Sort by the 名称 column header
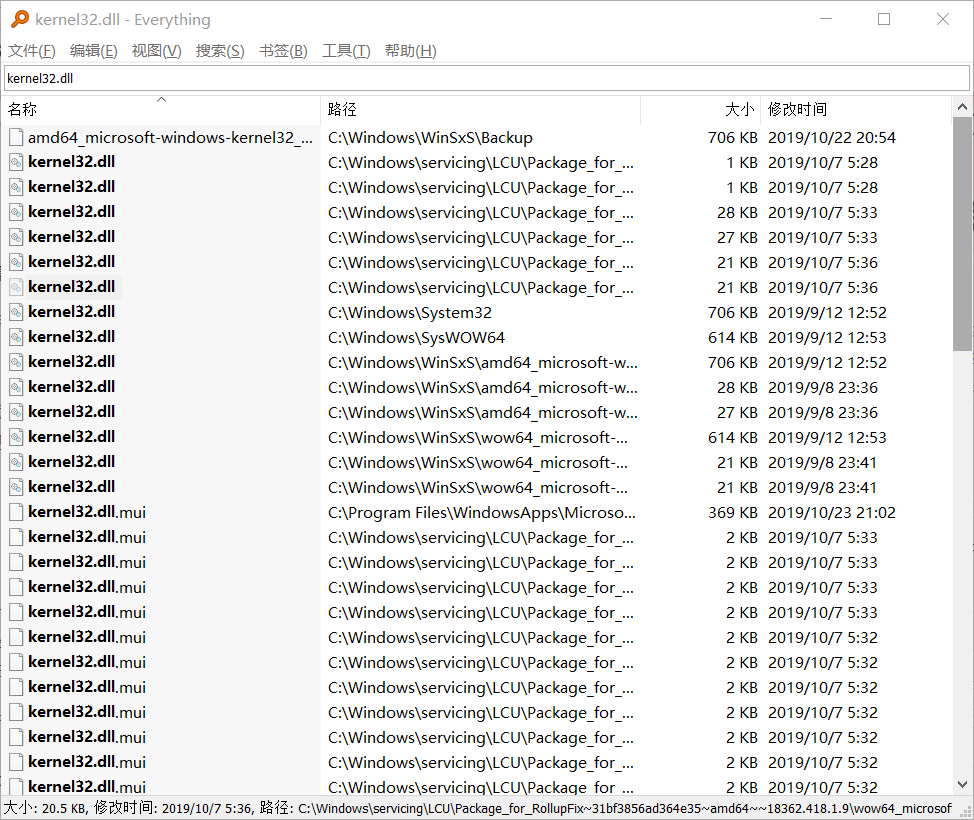 click(x=162, y=109)
